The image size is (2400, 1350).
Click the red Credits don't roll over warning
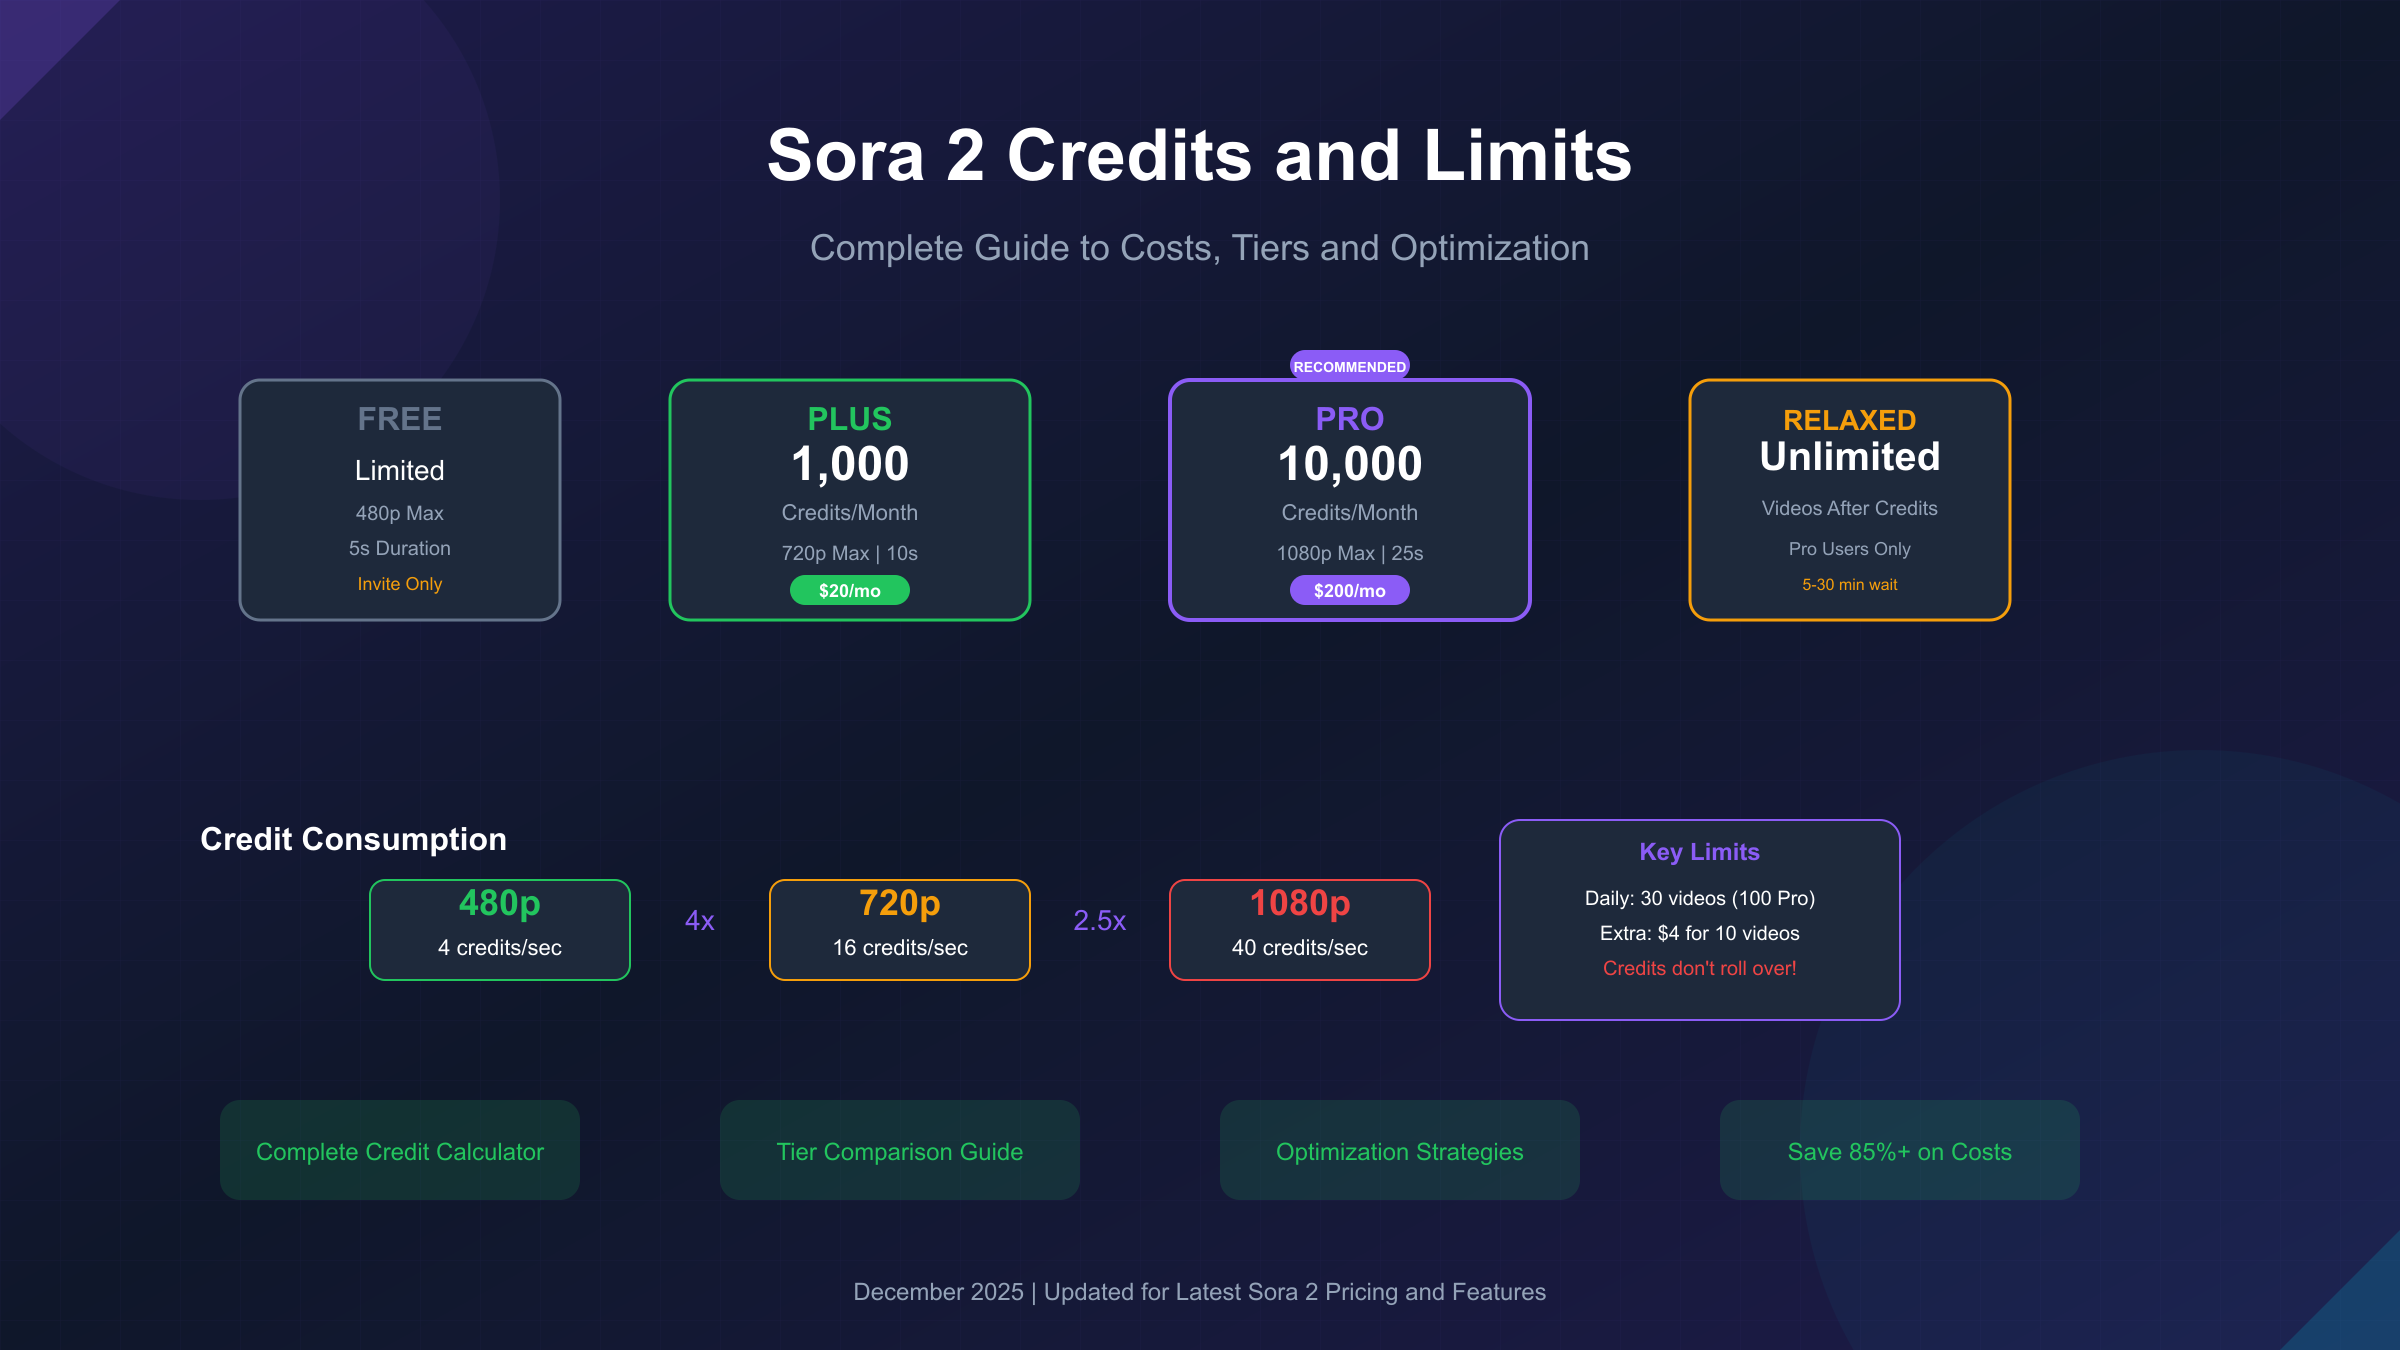(x=1700, y=968)
